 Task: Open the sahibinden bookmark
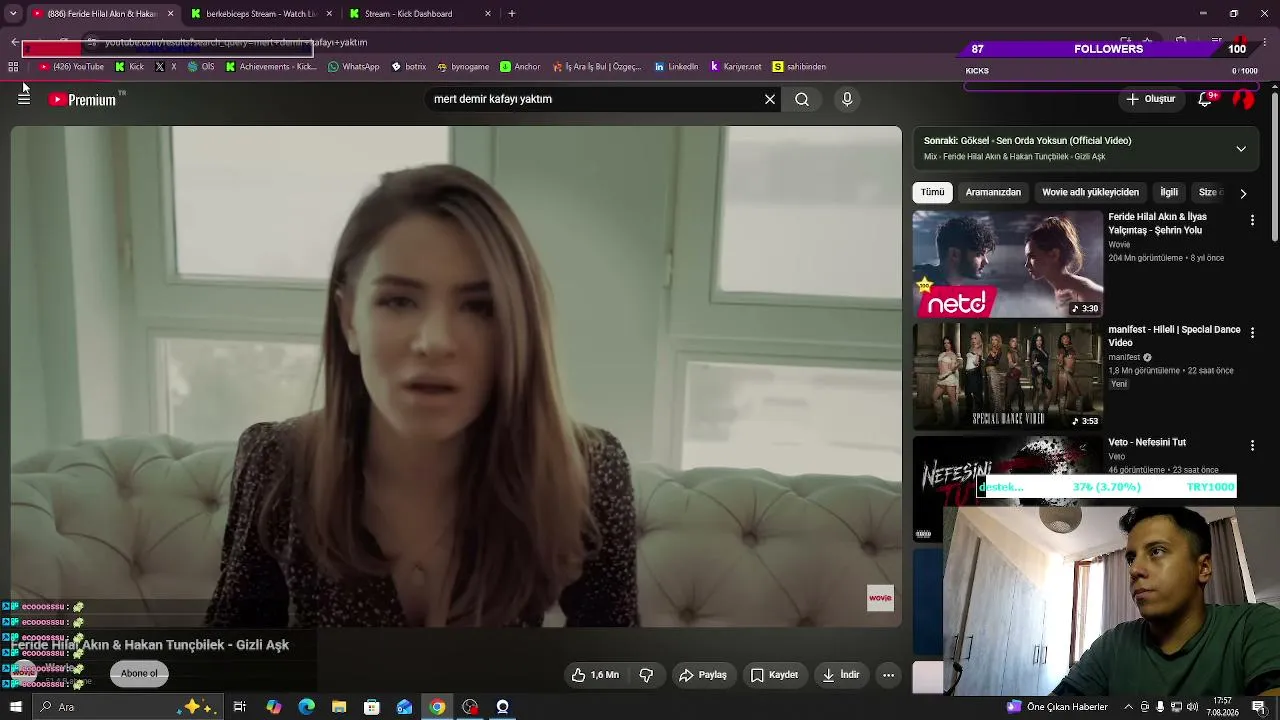799,67
